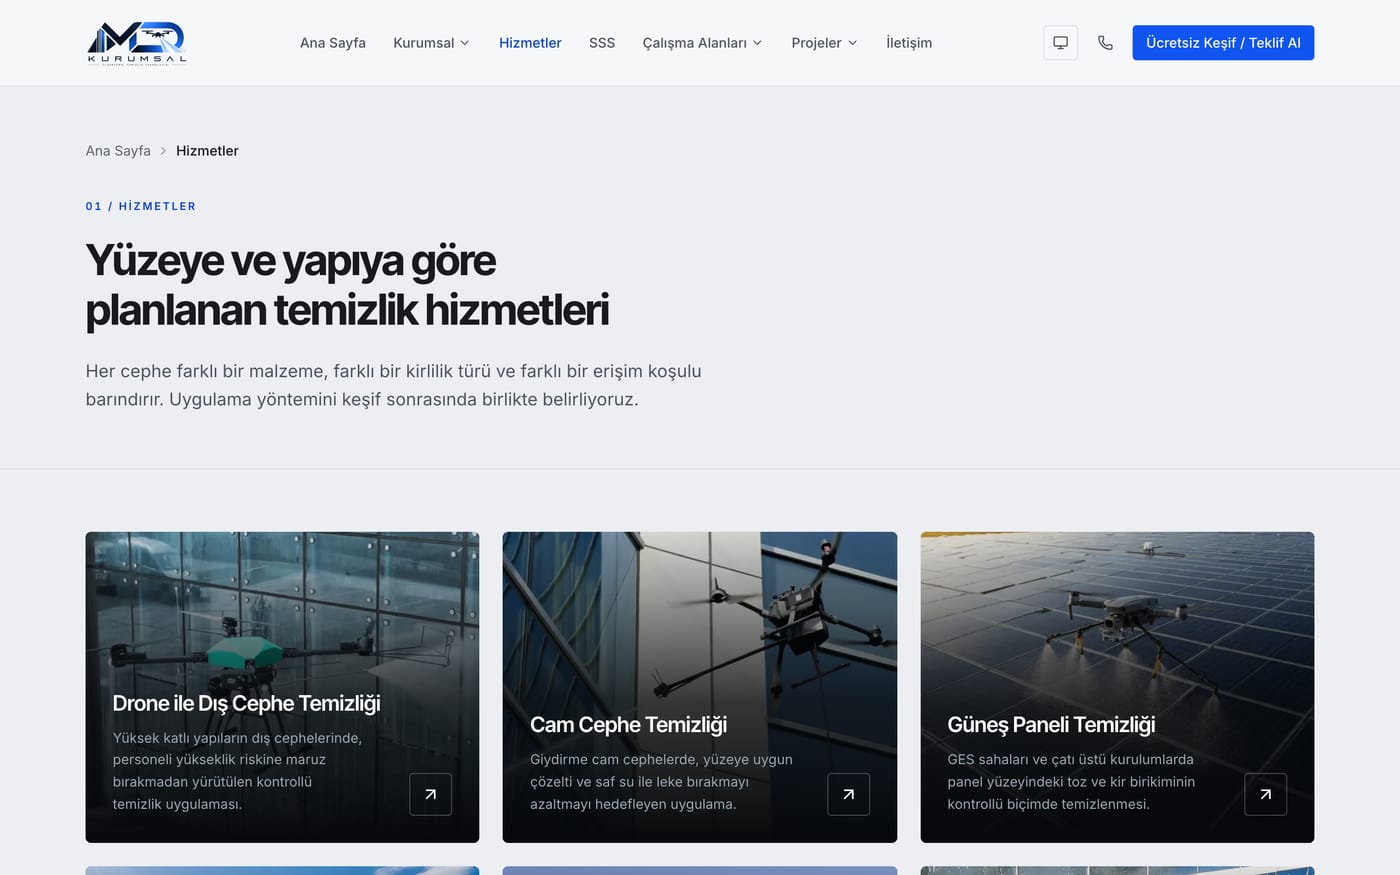Open the Hizmetler navigation item
The height and width of the screenshot is (875, 1400).
coord(530,43)
